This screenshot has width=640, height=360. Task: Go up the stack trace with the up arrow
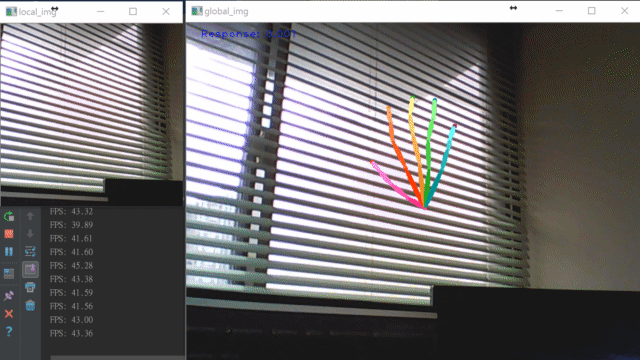coord(30,216)
